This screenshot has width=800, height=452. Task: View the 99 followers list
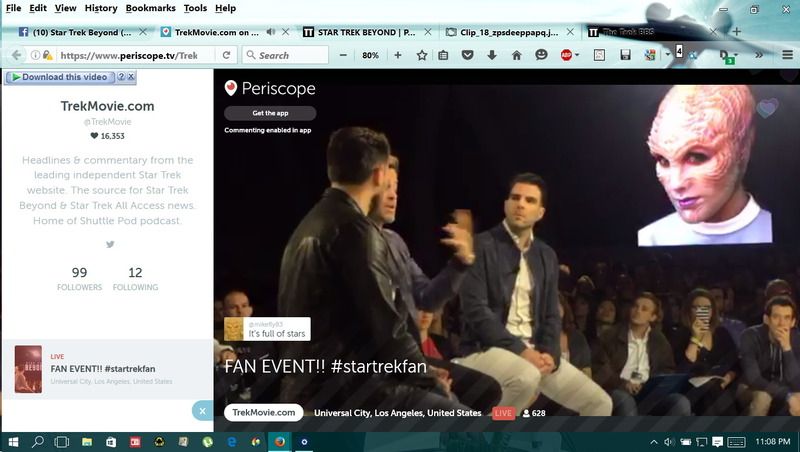[x=79, y=279]
